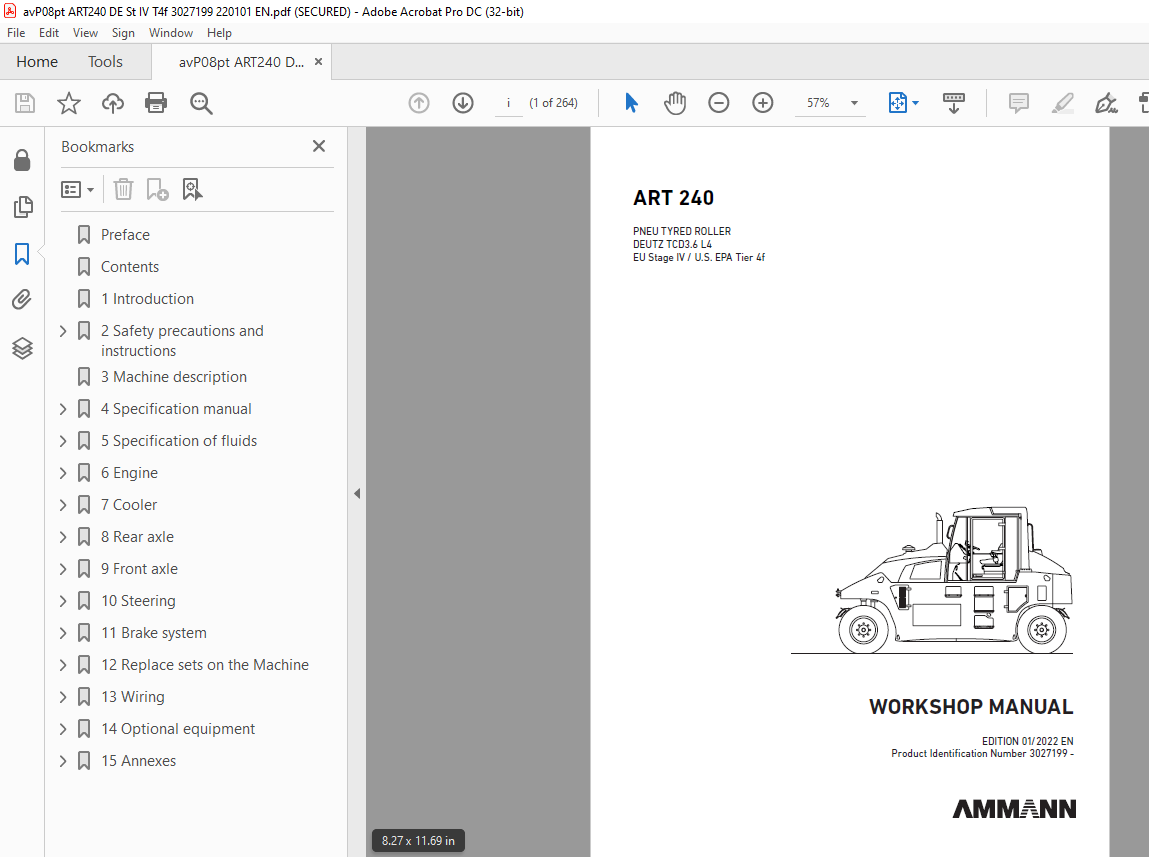Screen dimensions: 1149x857
Task: Upload file with the cloud arrow icon
Action: pyautogui.click(x=112, y=103)
